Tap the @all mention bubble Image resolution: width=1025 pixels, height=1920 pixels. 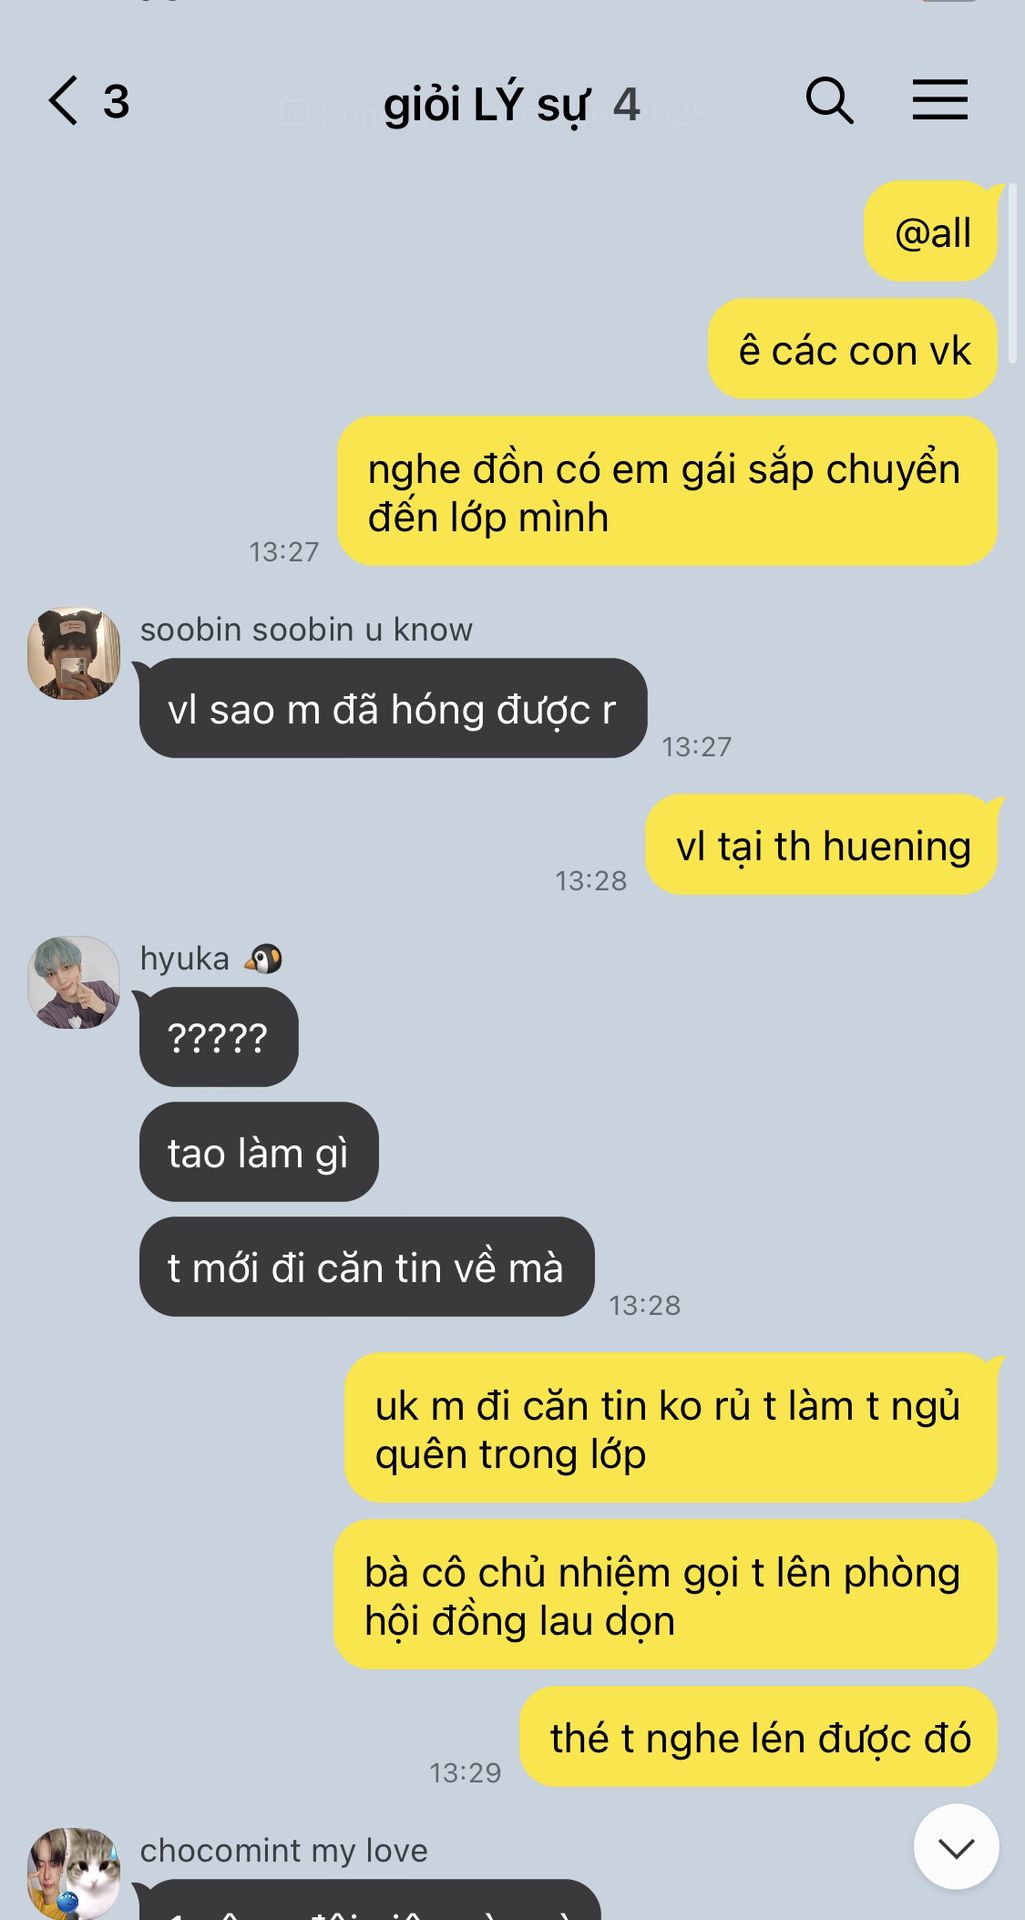tap(931, 232)
